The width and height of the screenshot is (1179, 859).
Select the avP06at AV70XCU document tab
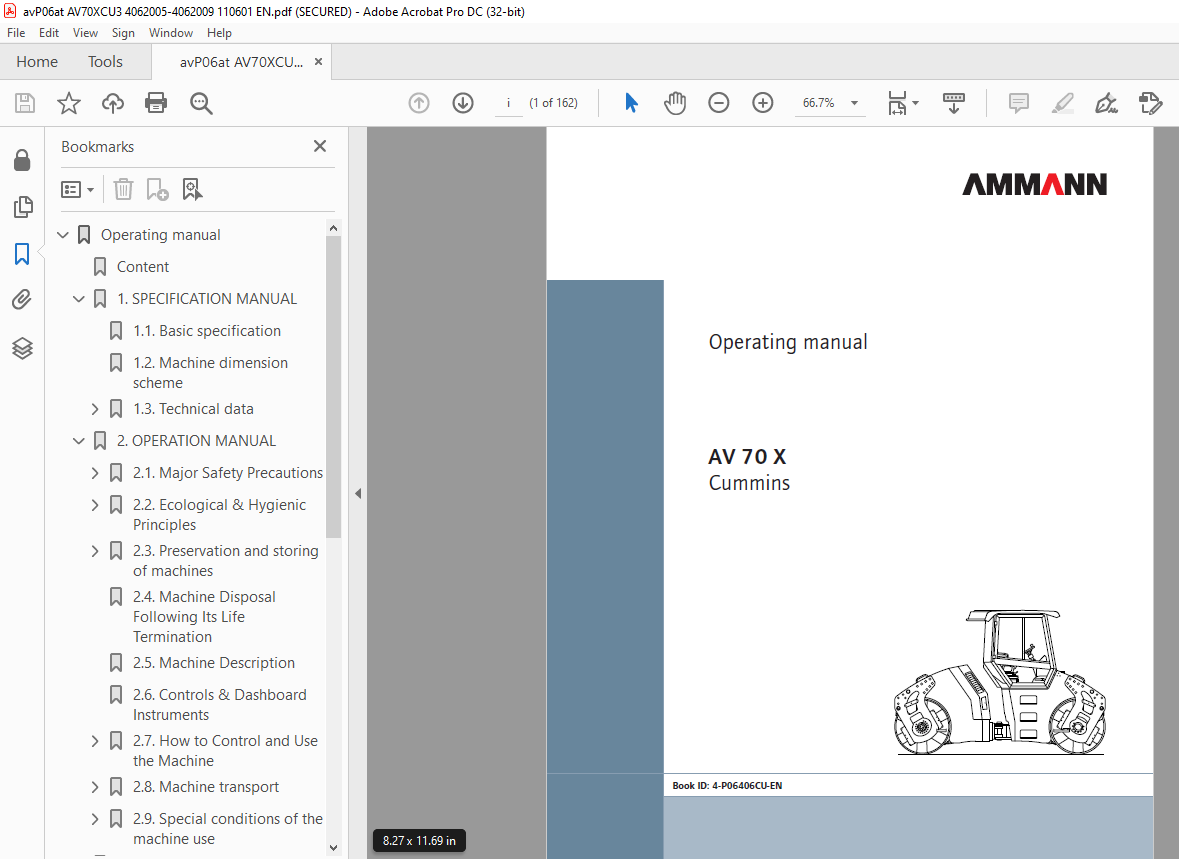point(241,62)
